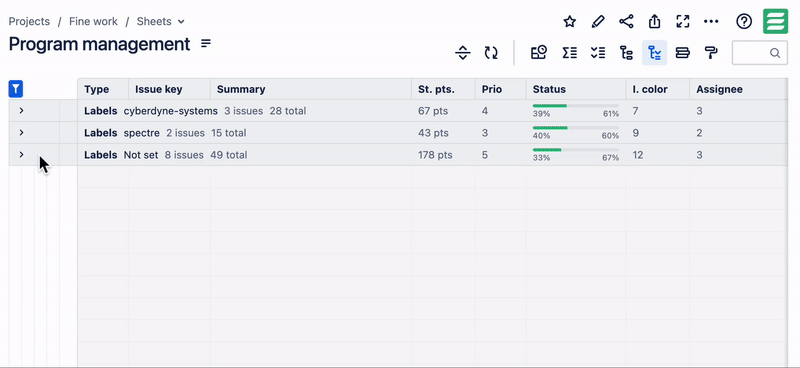The image size is (800, 368).
Task: Click the export upload icon
Action: (x=655, y=21)
